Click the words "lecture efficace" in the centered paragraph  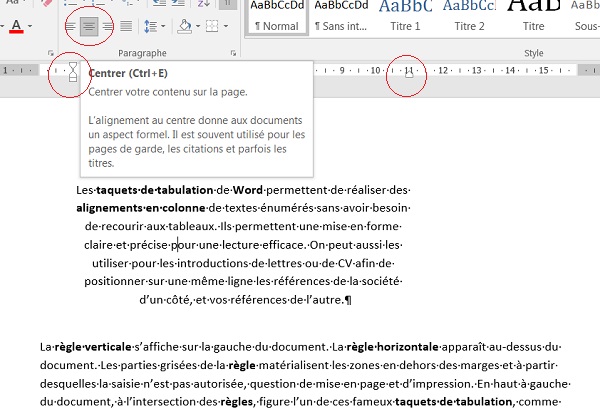(264, 245)
